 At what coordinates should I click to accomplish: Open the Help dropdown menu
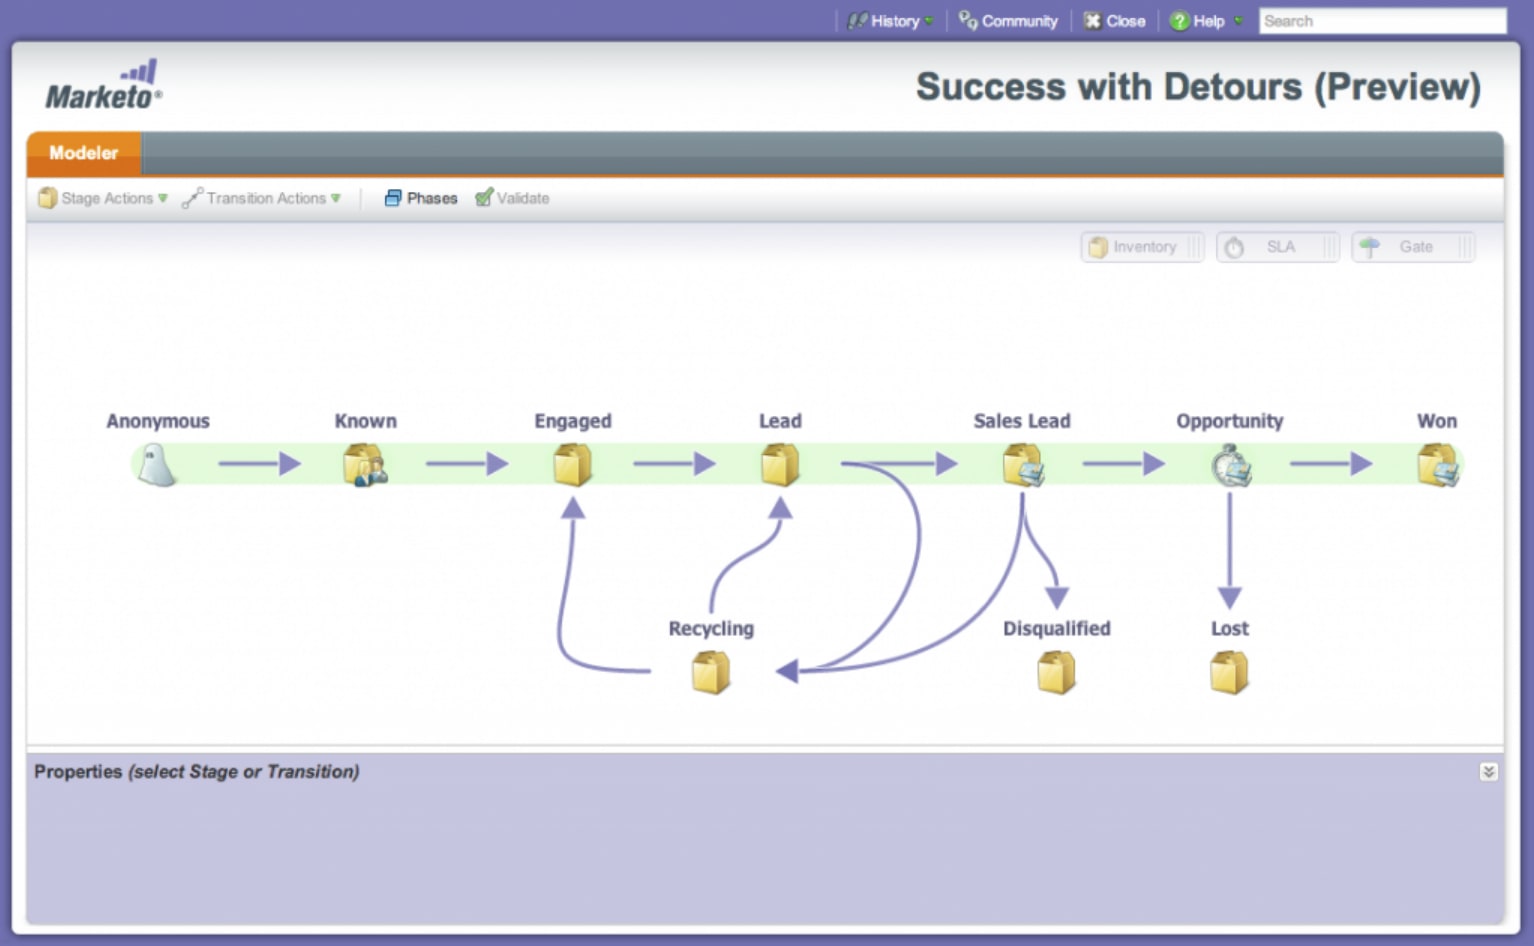pyautogui.click(x=1207, y=21)
